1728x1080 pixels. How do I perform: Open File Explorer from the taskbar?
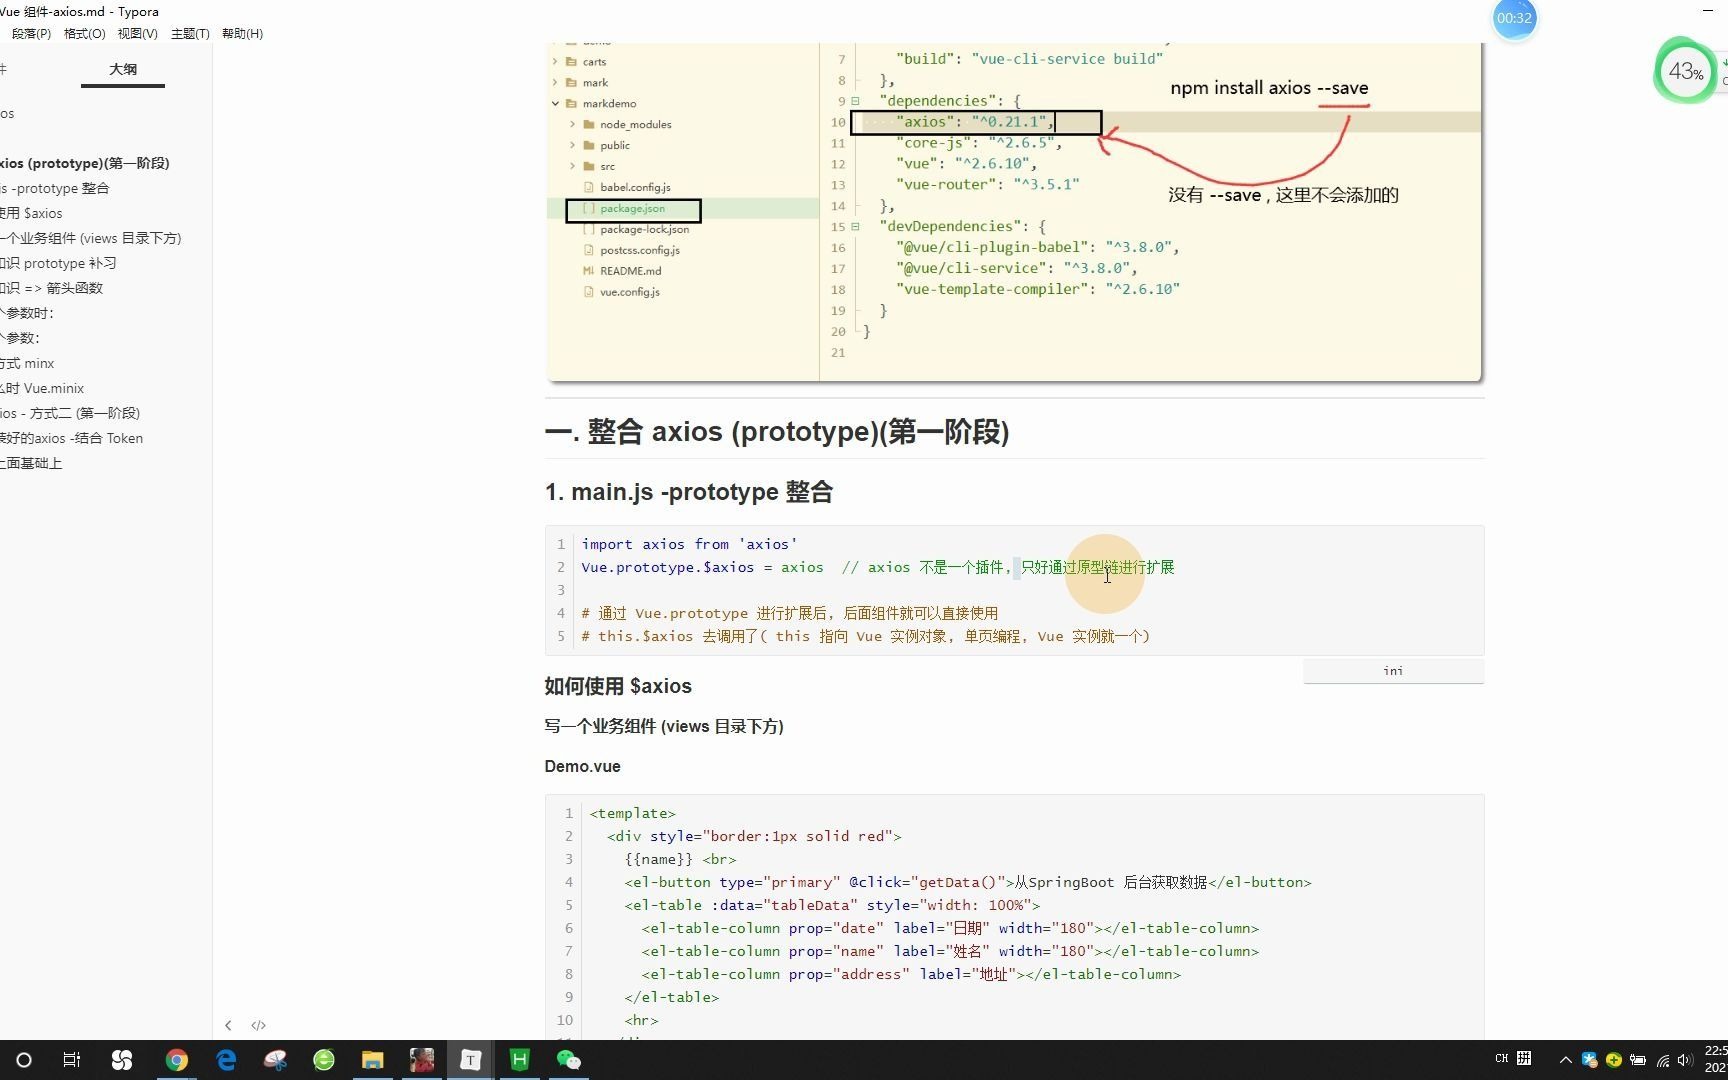pos(373,1060)
